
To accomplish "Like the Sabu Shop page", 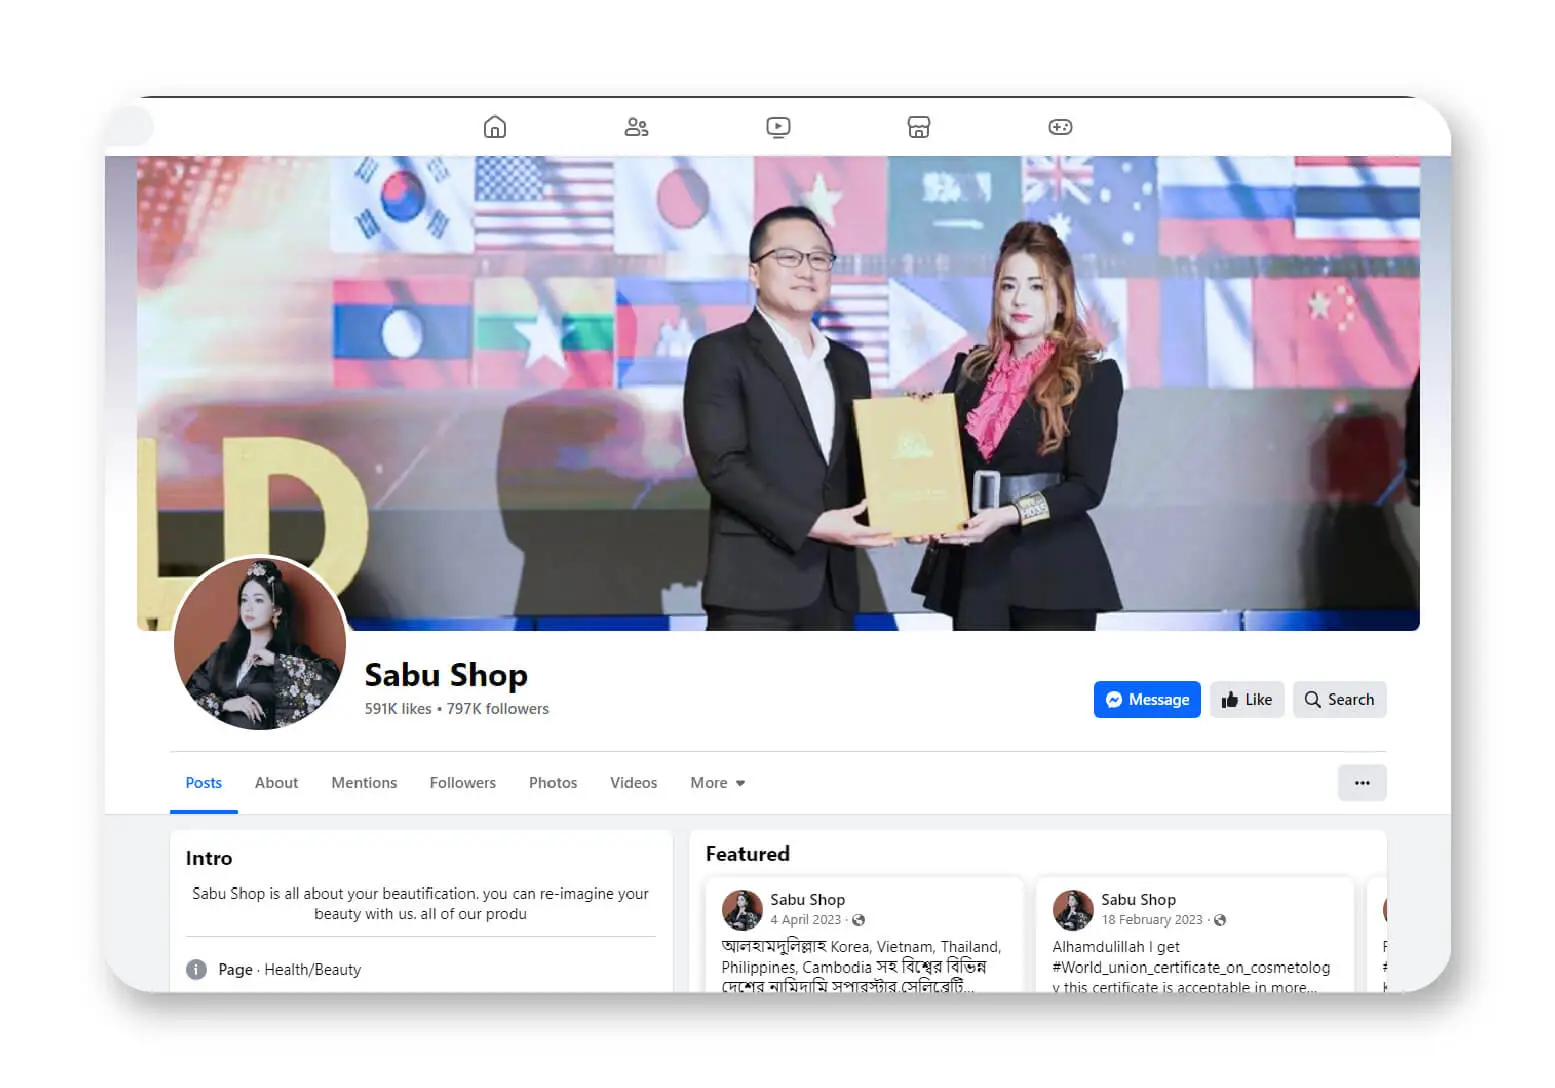I will coord(1247,700).
